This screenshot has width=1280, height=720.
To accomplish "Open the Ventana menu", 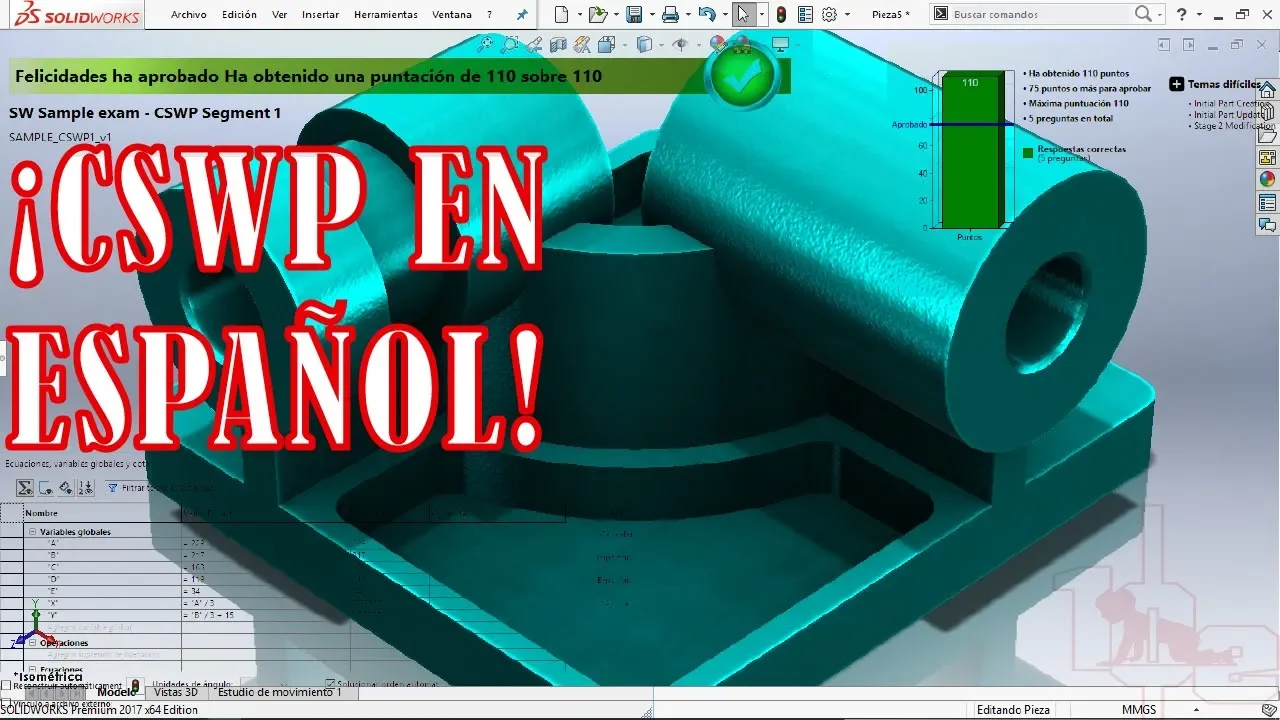I will click(452, 15).
